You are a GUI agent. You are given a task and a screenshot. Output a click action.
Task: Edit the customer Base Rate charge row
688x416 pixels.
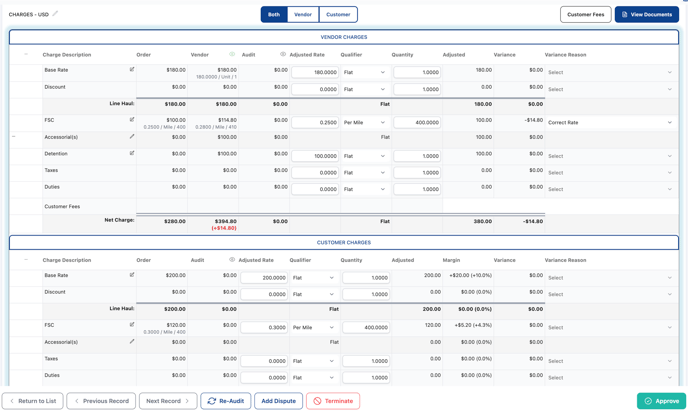pyautogui.click(x=132, y=275)
